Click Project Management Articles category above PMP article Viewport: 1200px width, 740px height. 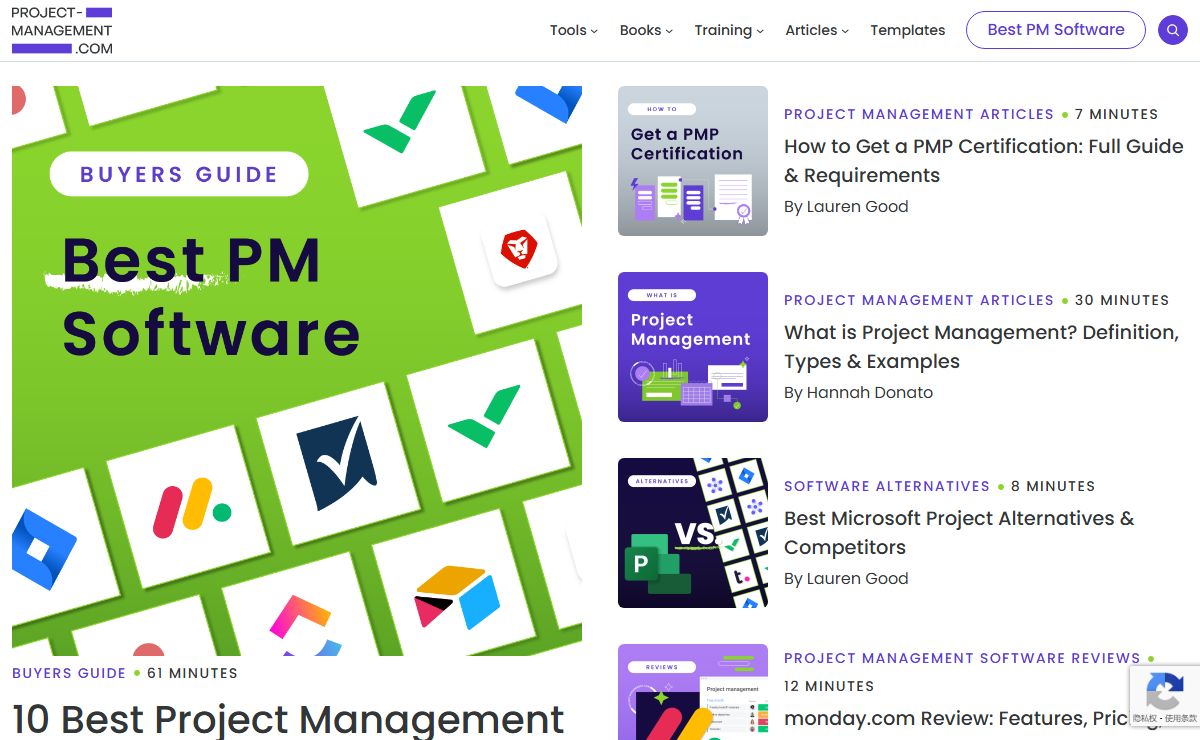(919, 114)
